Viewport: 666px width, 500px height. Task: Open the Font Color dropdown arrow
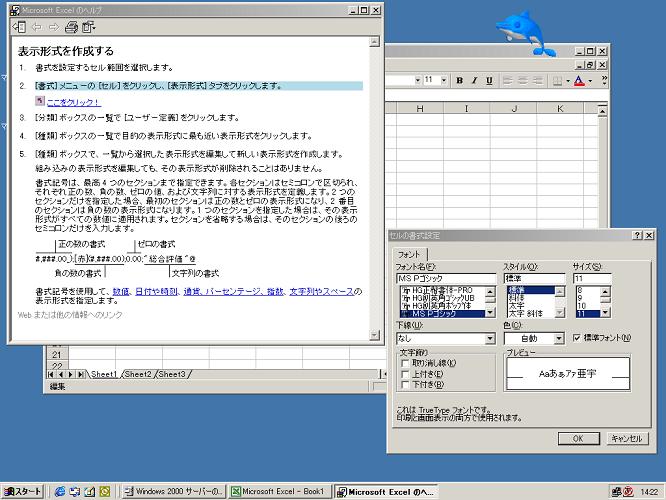590,80
